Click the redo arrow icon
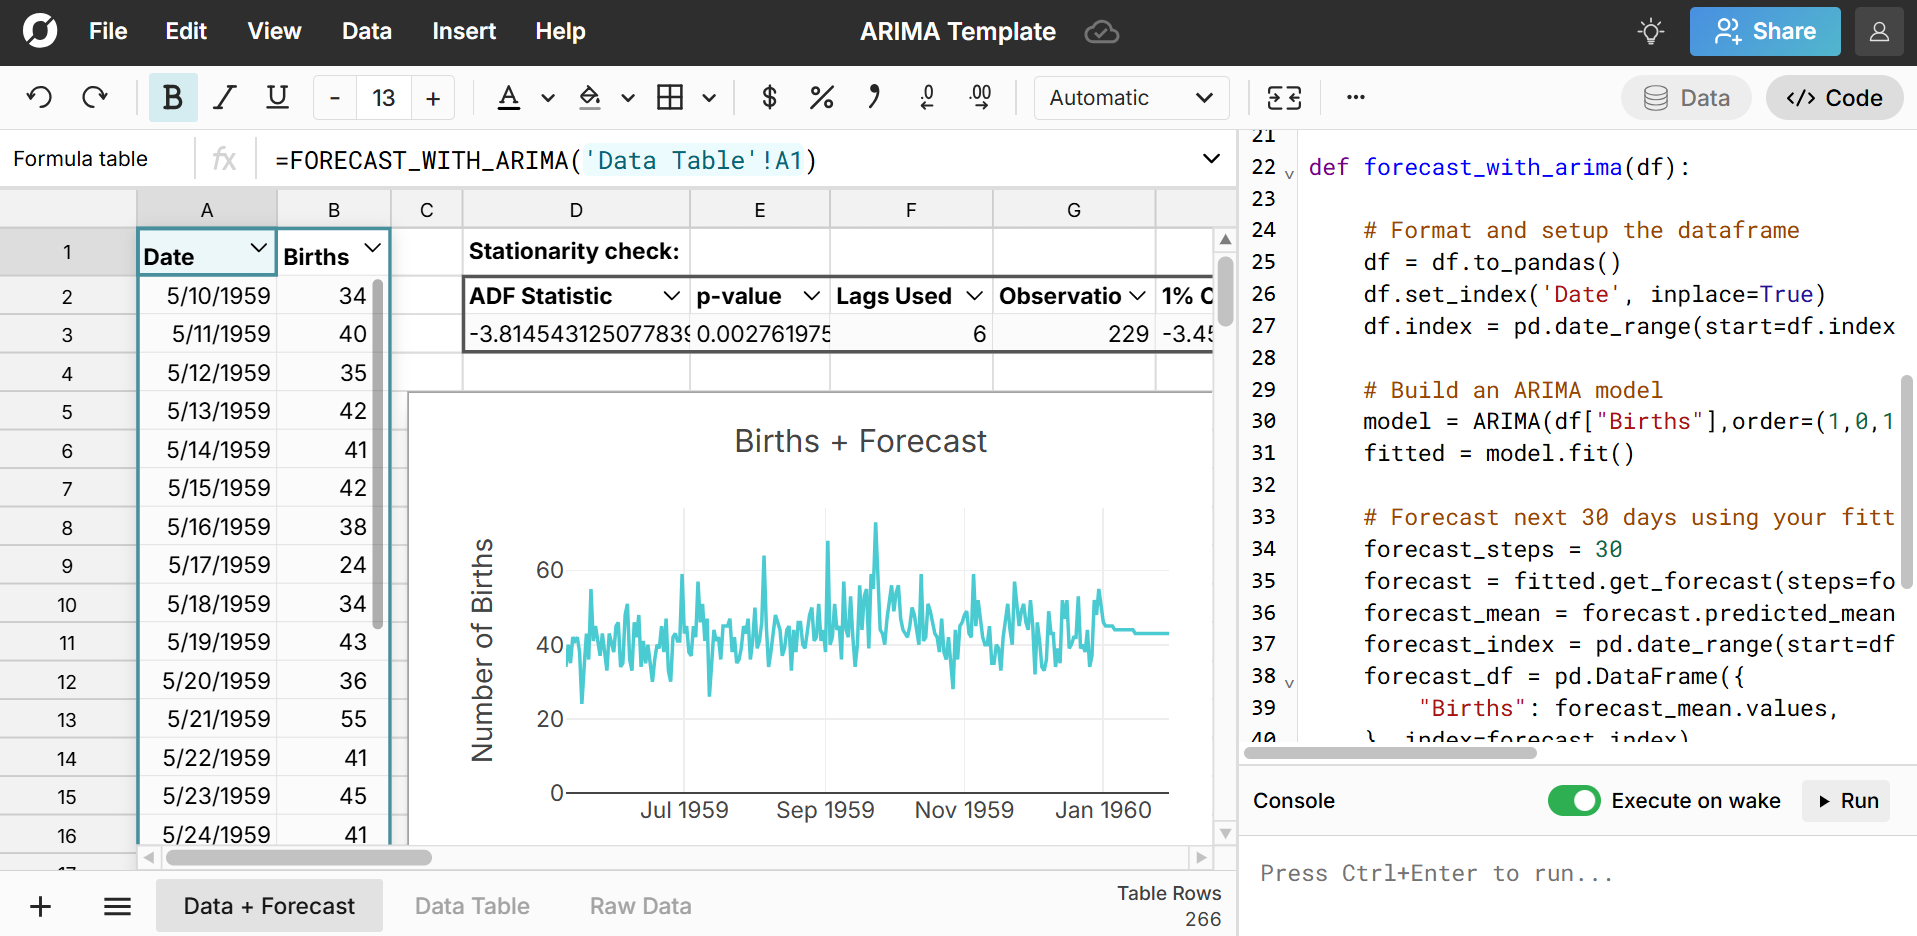 click(95, 98)
